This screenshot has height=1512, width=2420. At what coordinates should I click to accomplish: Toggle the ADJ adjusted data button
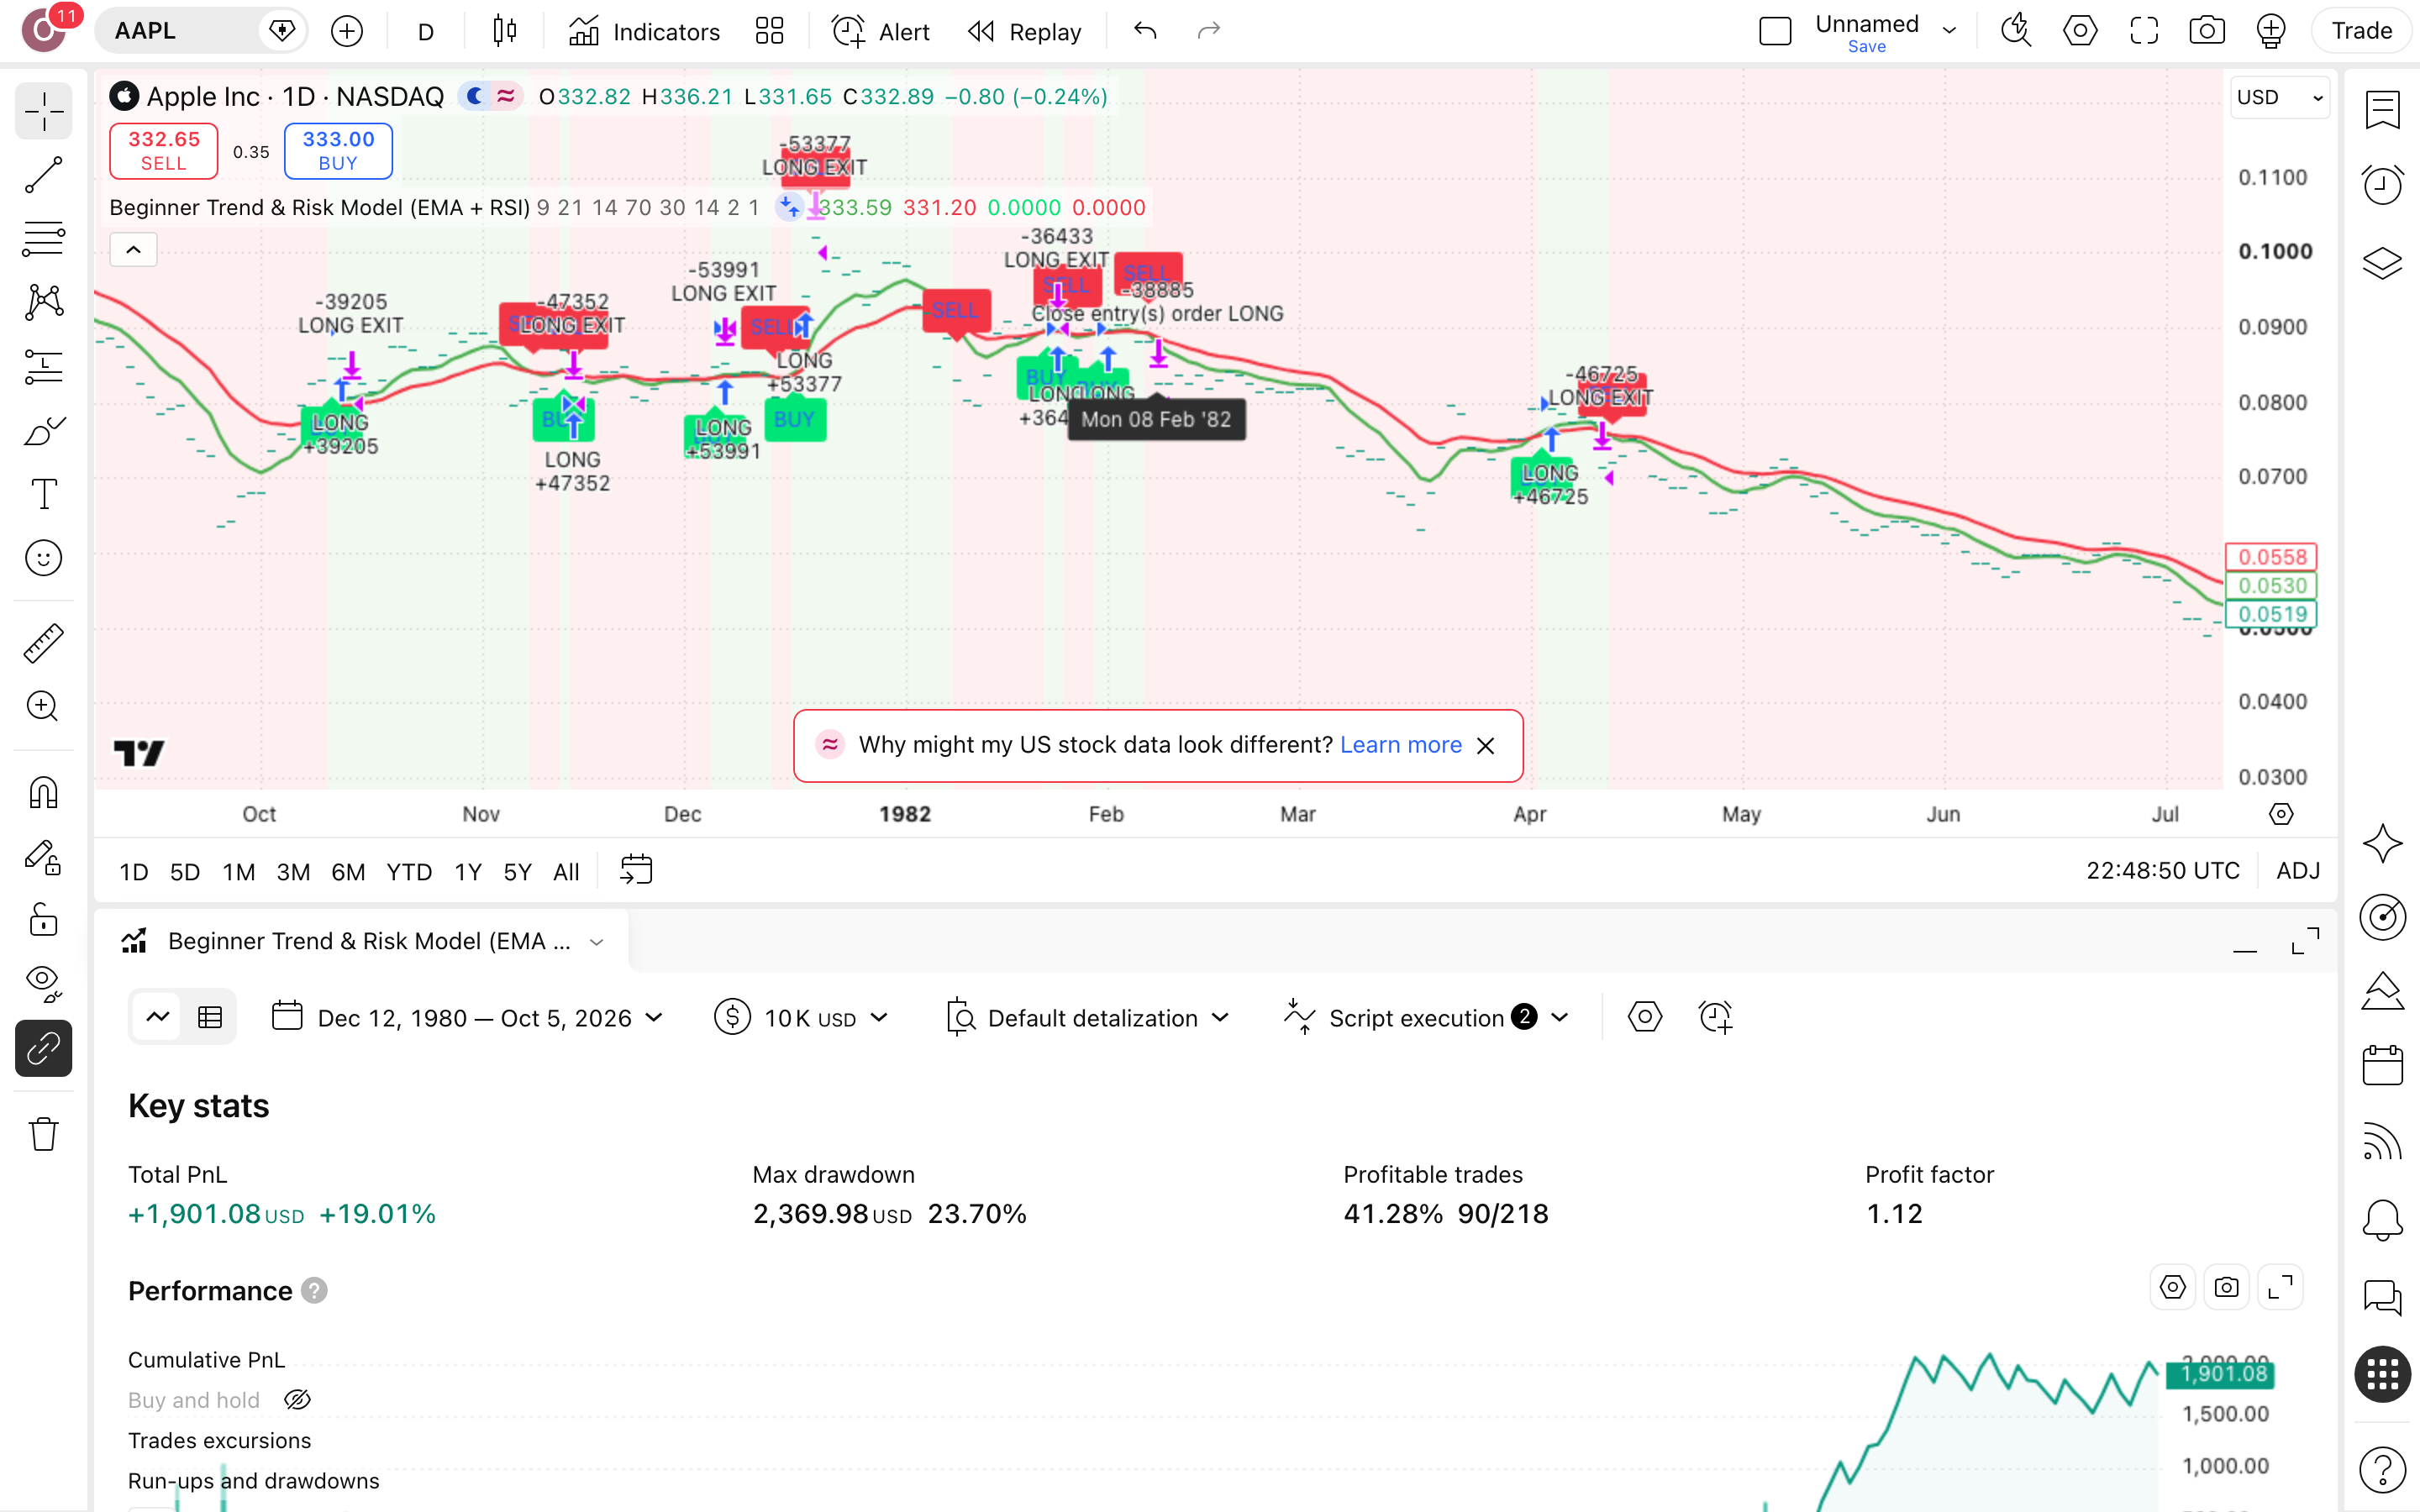click(x=2298, y=871)
